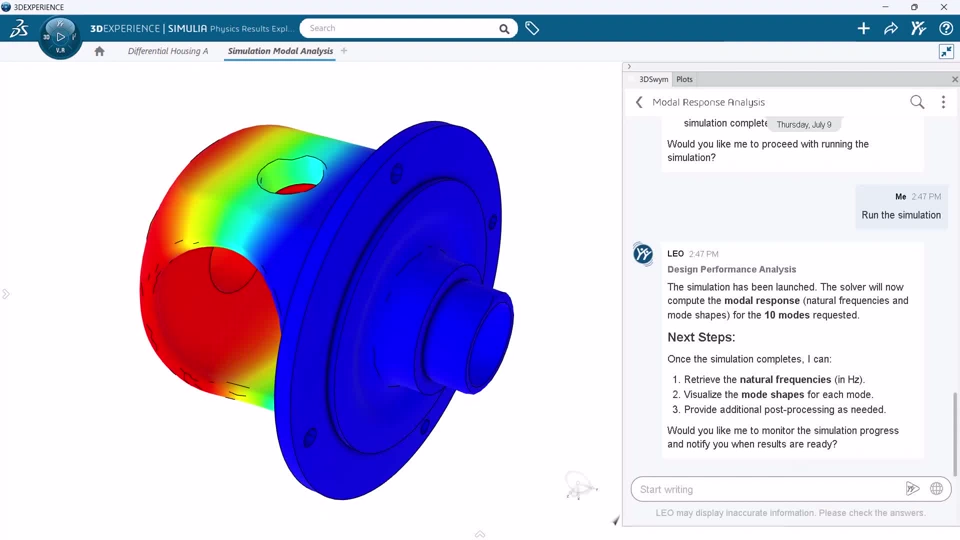Open the tags (6WTags) icon
The width and height of the screenshot is (960, 540).
coord(532,28)
